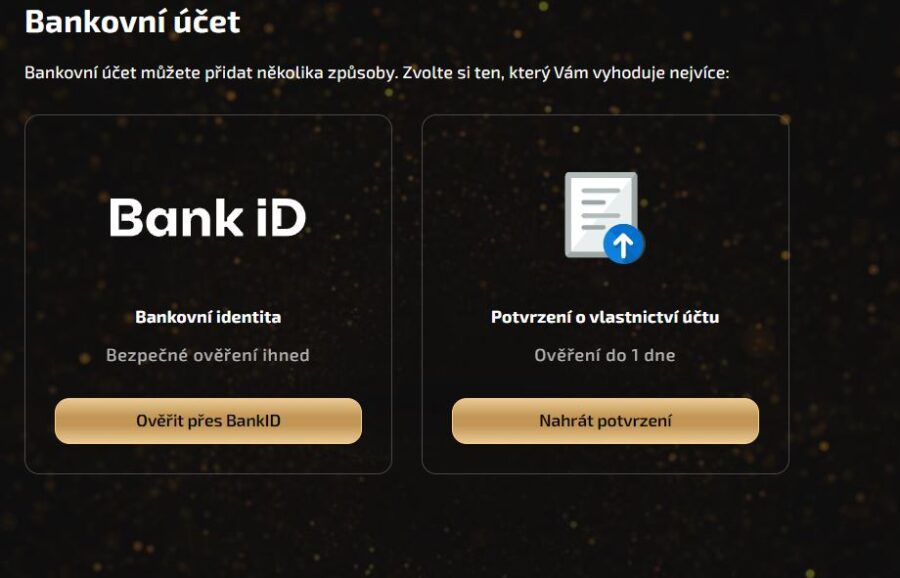Click the document upload icon
The image size is (900, 578).
[600, 218]
